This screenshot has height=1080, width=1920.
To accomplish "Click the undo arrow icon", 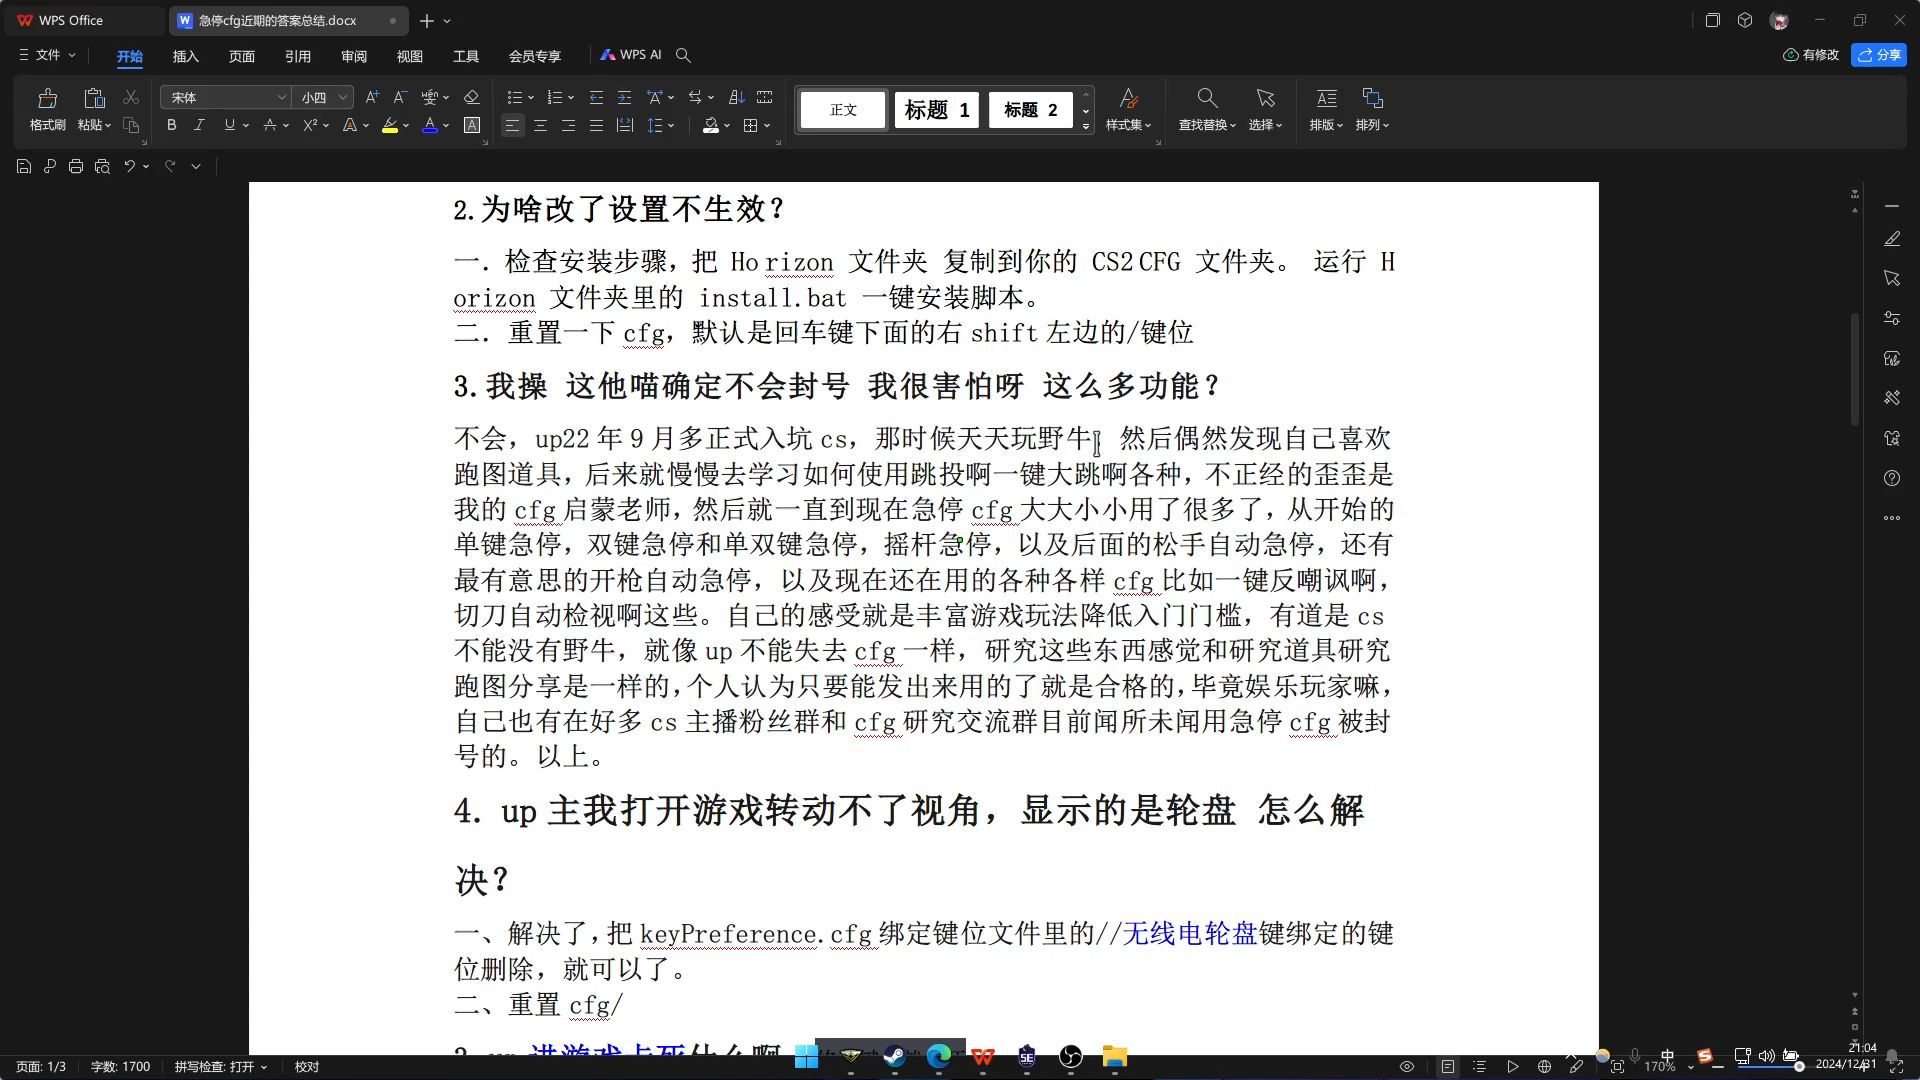I will 130,167.
